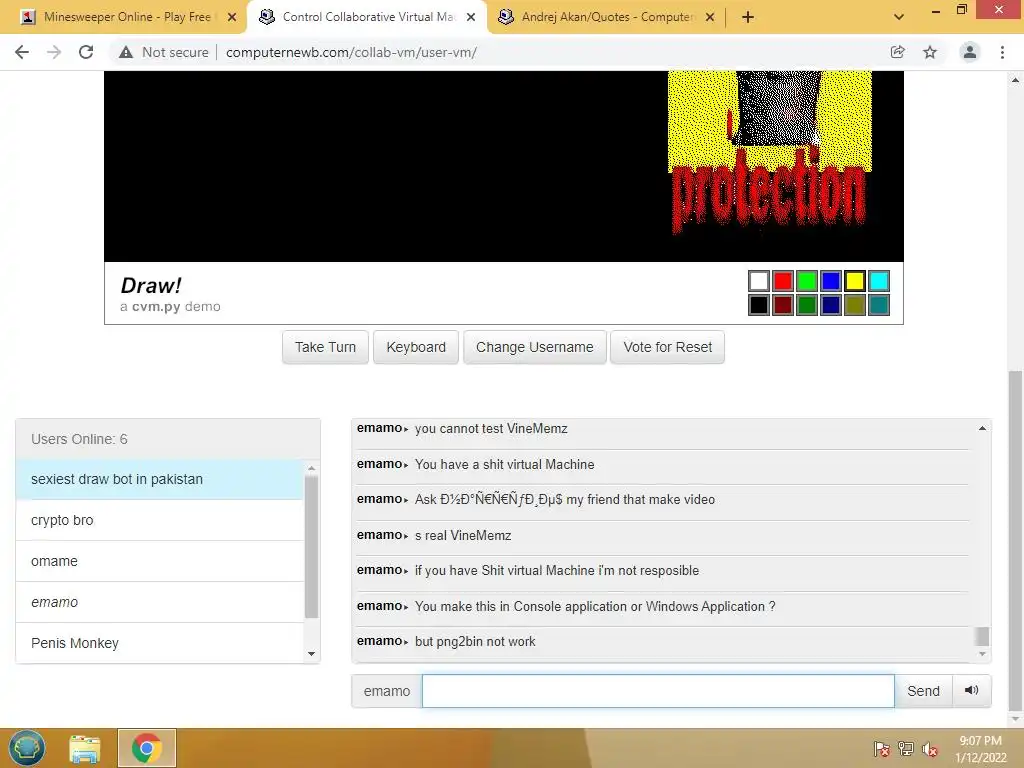Viewport: 1024px width, 768px height.
Task: Click the Not secure warning icon
Action: (126, 52)
